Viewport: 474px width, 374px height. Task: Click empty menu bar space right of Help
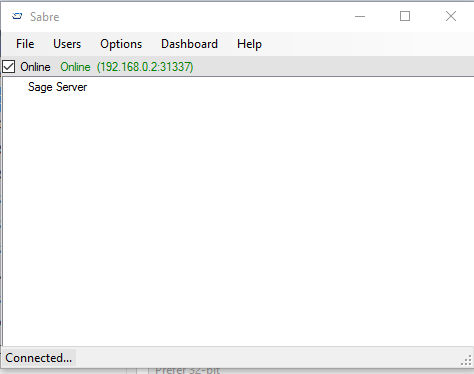(367, 44)
